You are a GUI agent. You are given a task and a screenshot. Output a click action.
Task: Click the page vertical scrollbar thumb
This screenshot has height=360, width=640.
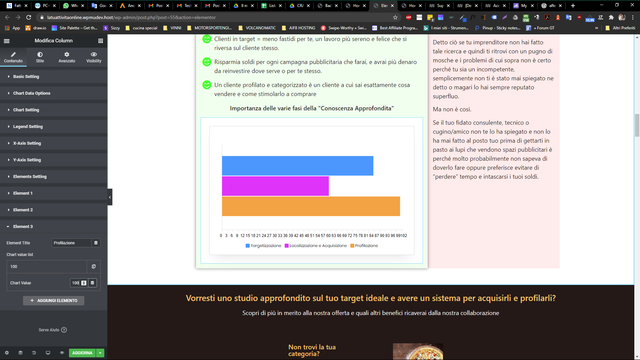tap(637, 126)
